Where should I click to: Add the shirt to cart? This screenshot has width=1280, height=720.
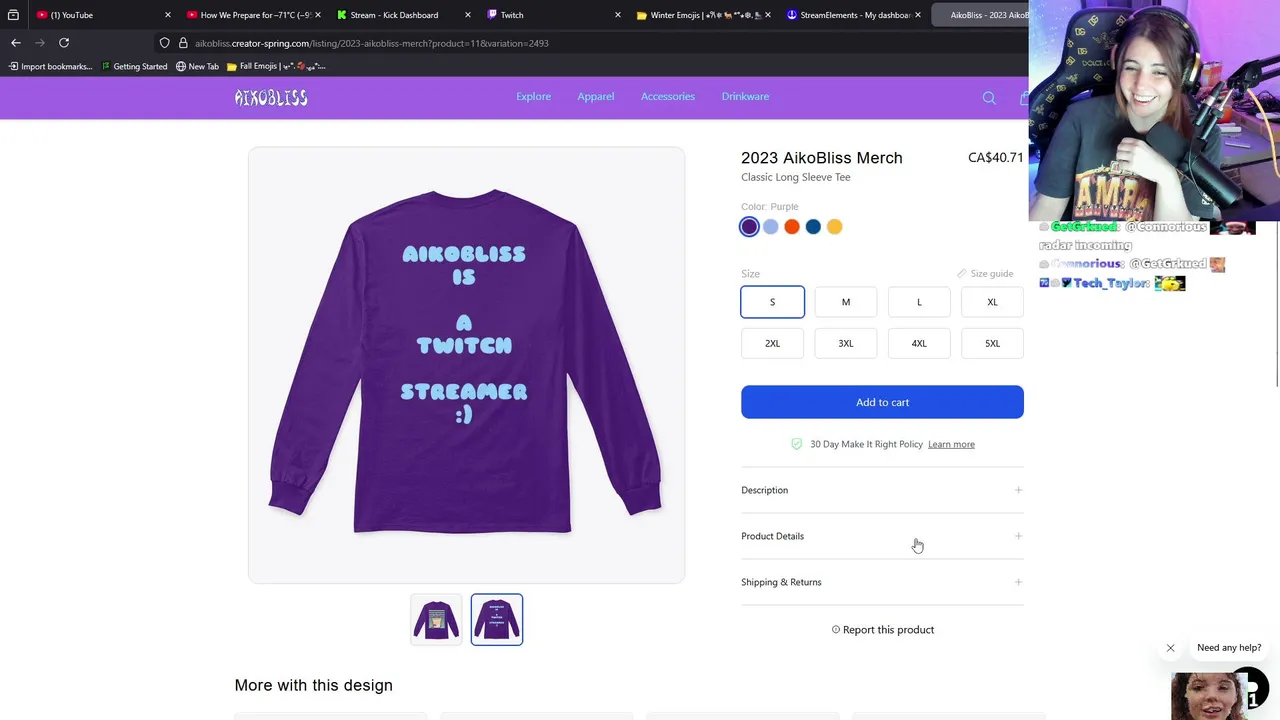[882, 402]
